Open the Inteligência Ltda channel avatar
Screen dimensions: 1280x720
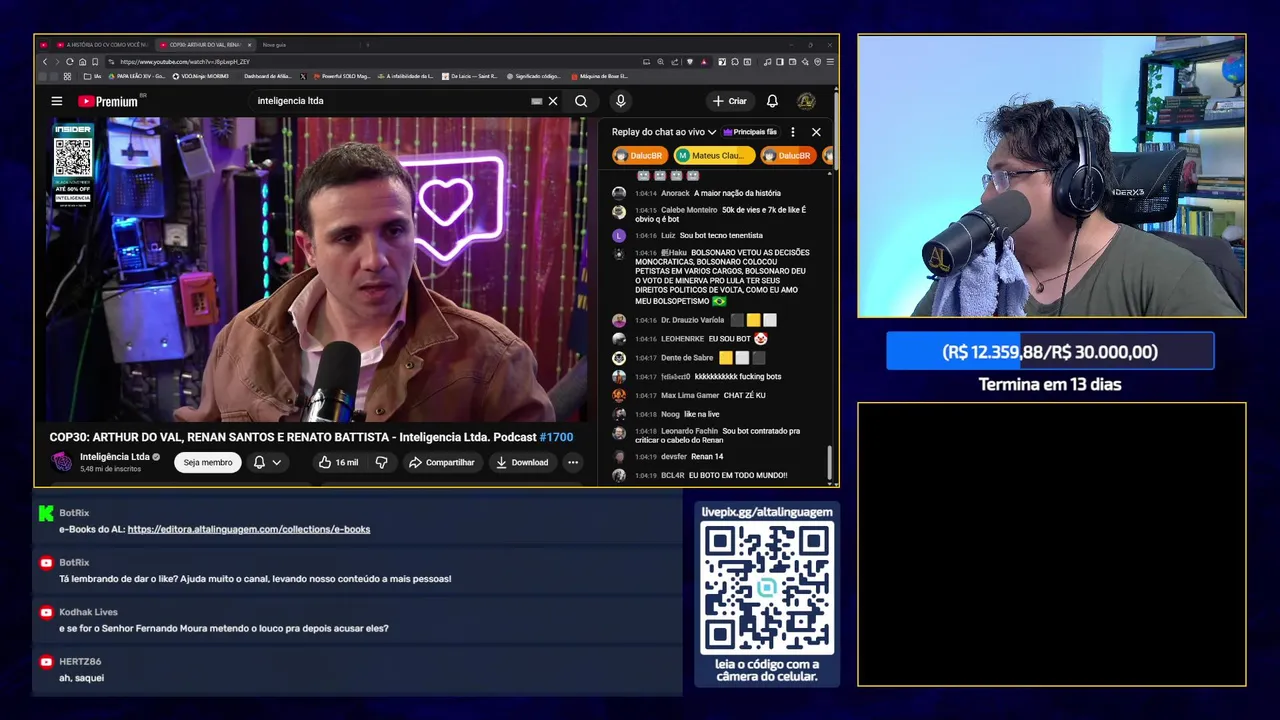tap(62, 462)
